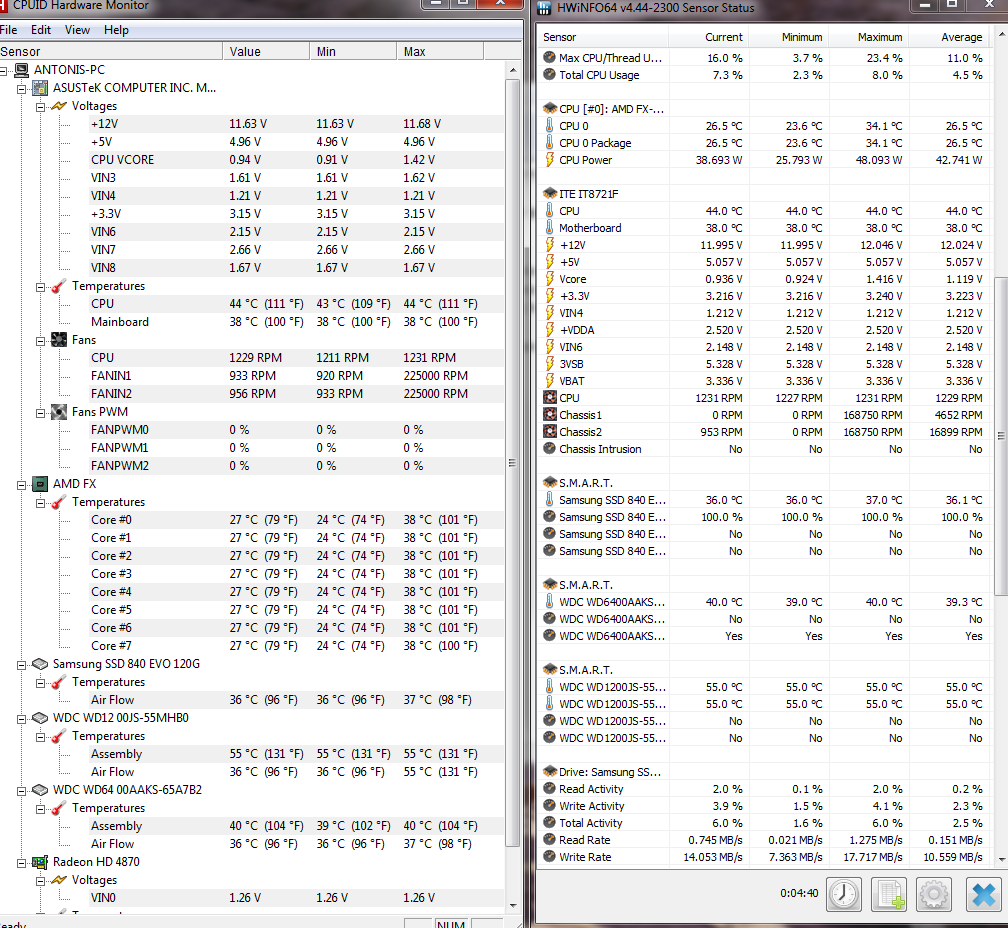The image size is (1008, 928).
Task: Click the Chassis Intrusion row icon
Action: pos(550,448)
